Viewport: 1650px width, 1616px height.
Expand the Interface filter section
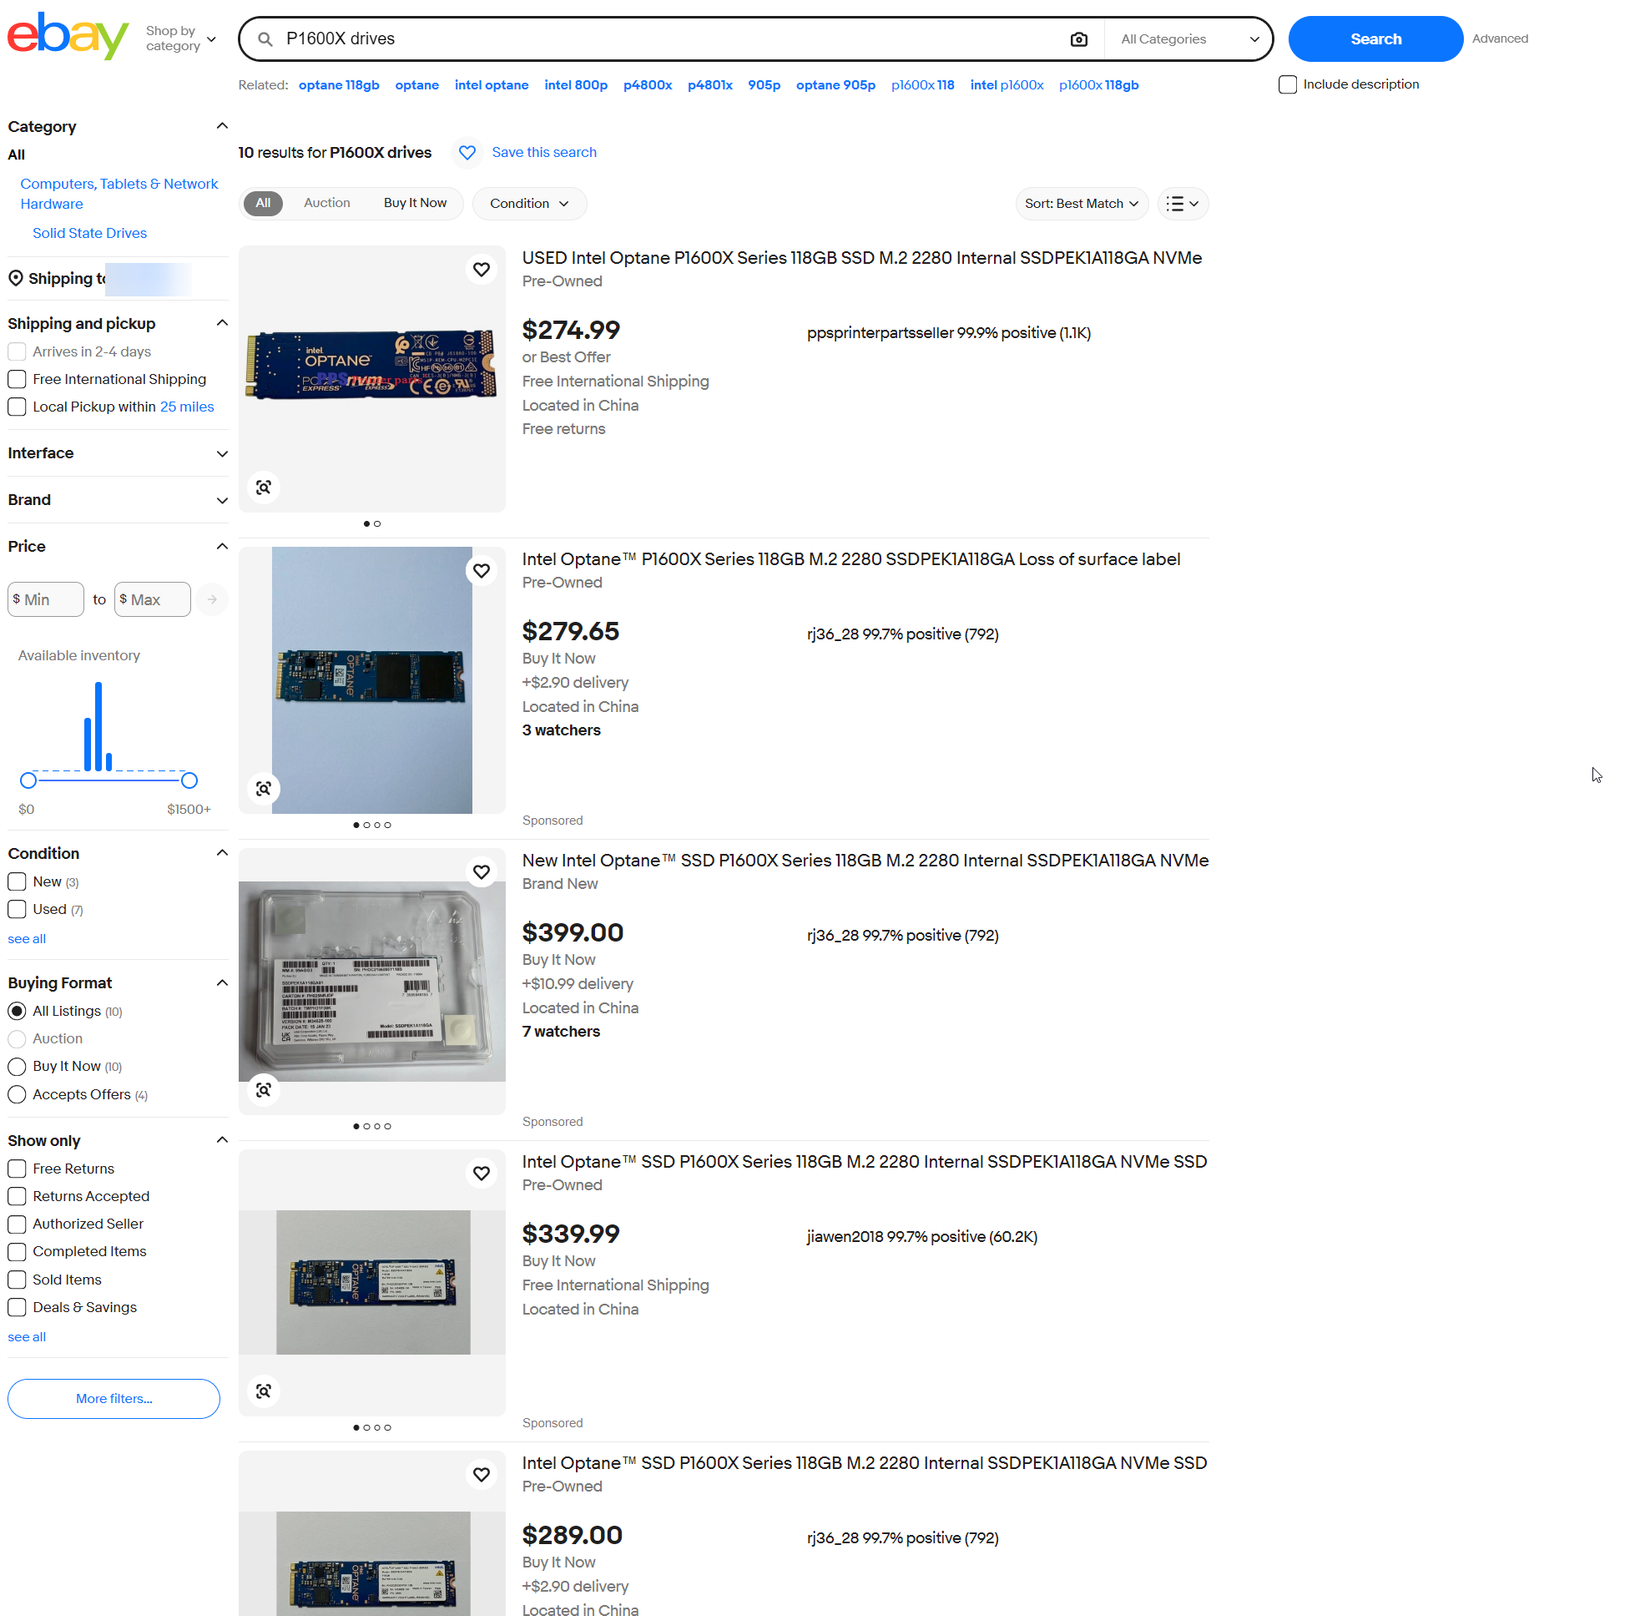[118, 453]
